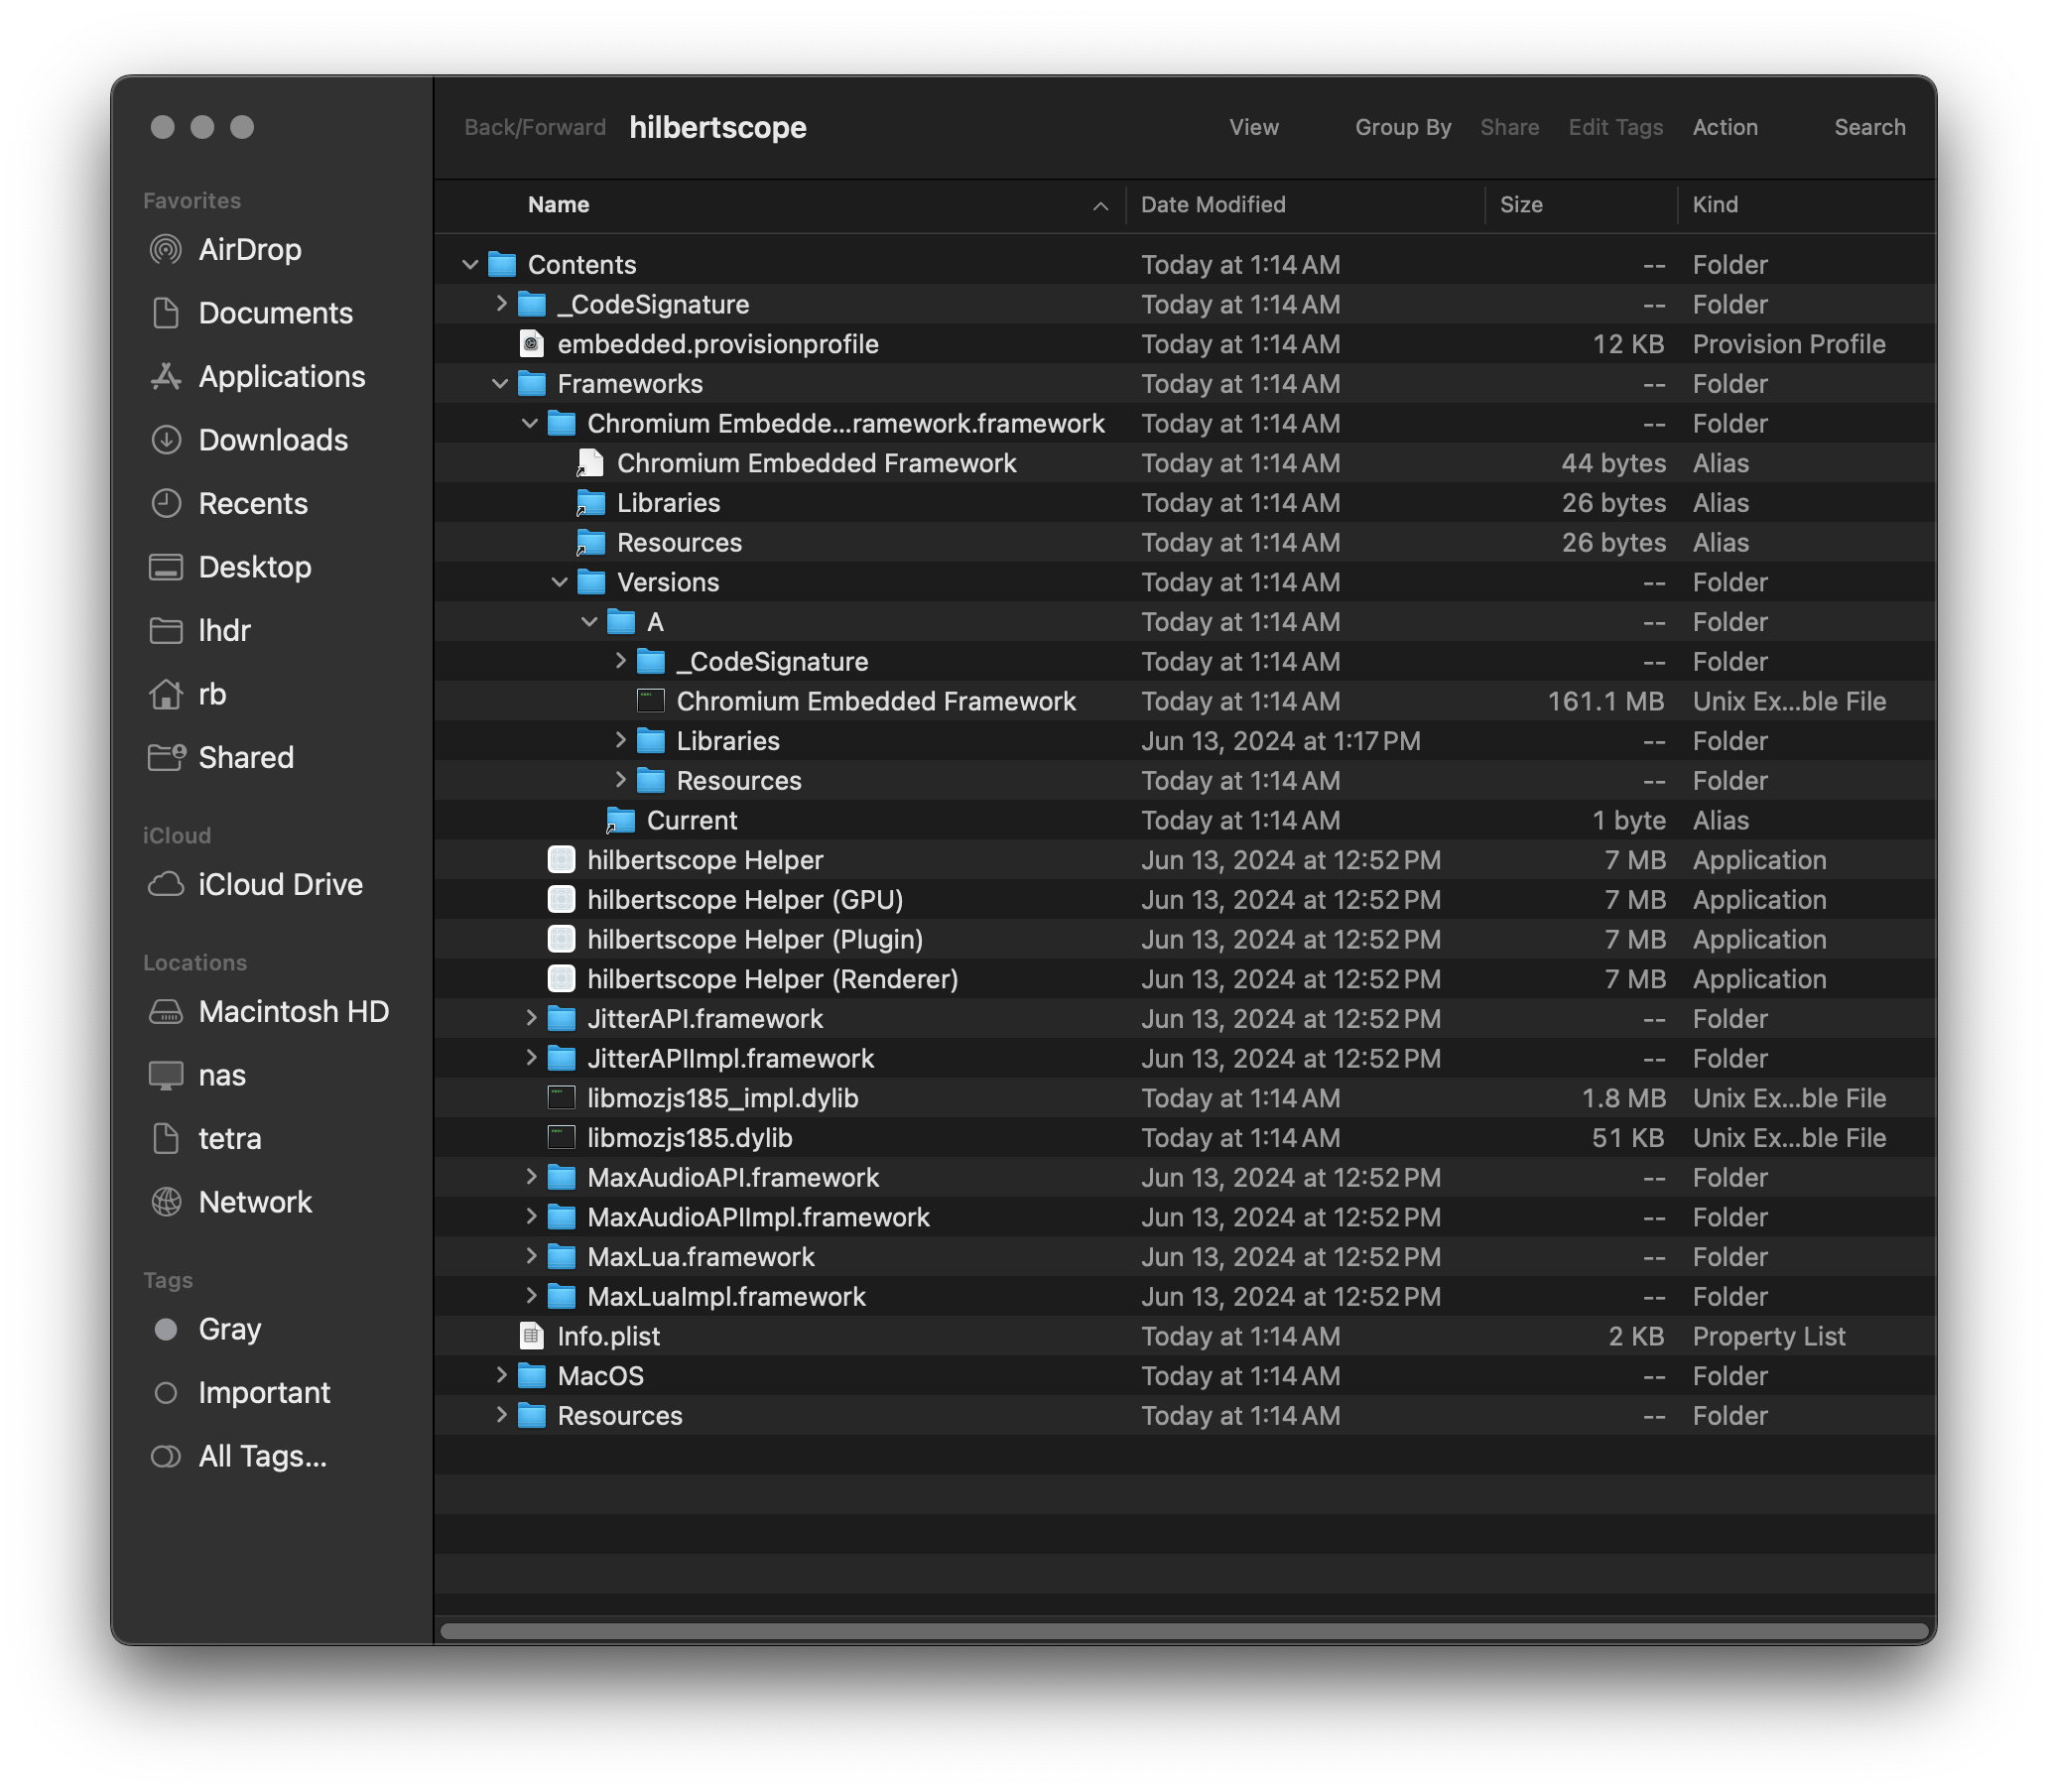
Task: Select the hilbertscope Helper (Plugin) row
Action: tap(1185, 940)
